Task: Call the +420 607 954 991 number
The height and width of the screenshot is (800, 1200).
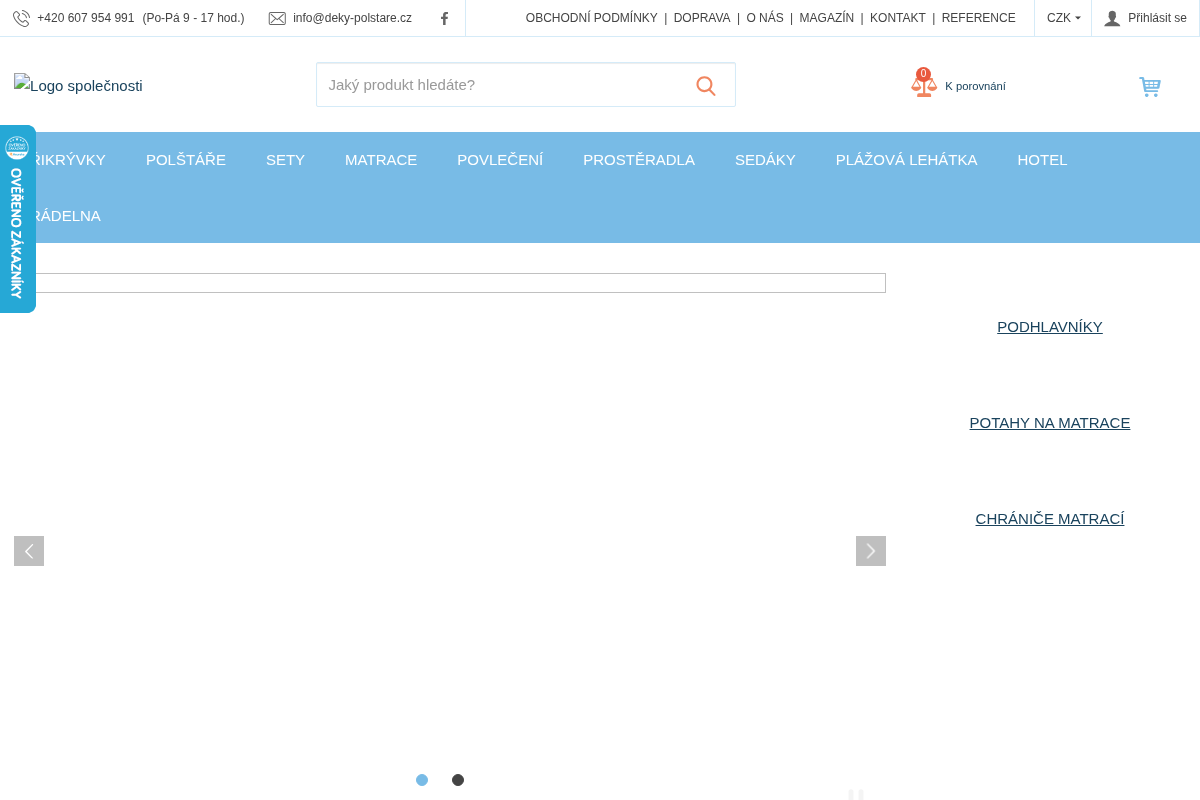Action: point(86,18)
